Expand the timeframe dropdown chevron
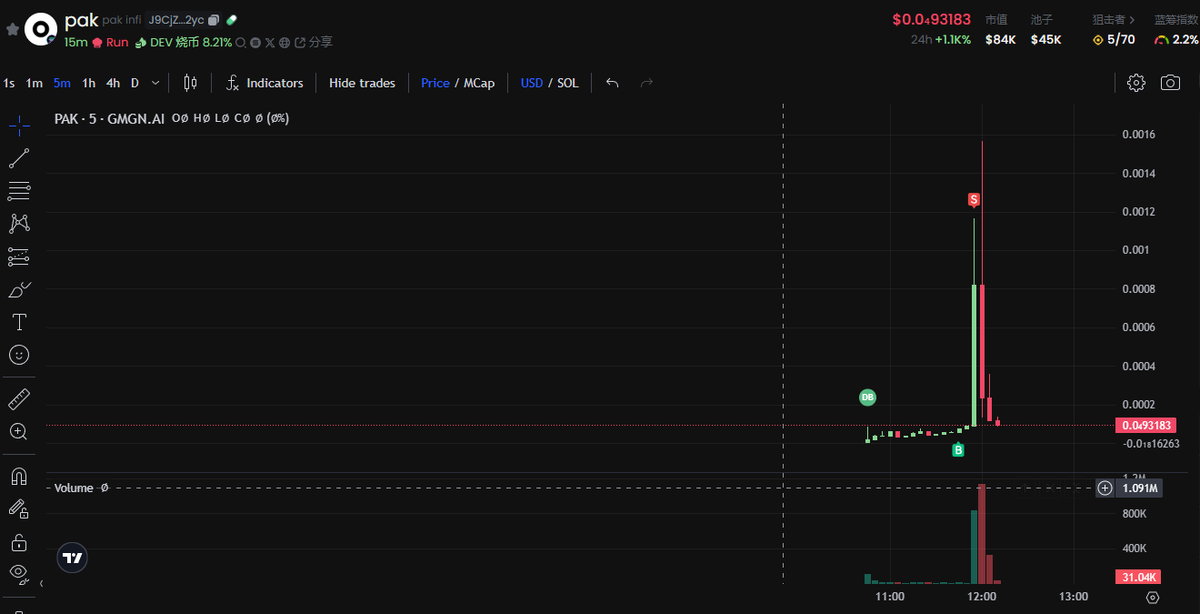1200x614 pixels. [x=157, y=83]
